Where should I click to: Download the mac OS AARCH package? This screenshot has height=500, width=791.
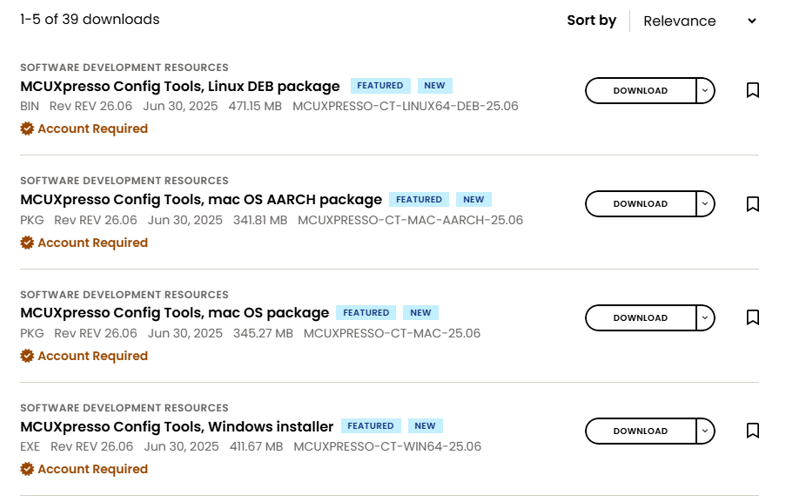coord(640,204)
